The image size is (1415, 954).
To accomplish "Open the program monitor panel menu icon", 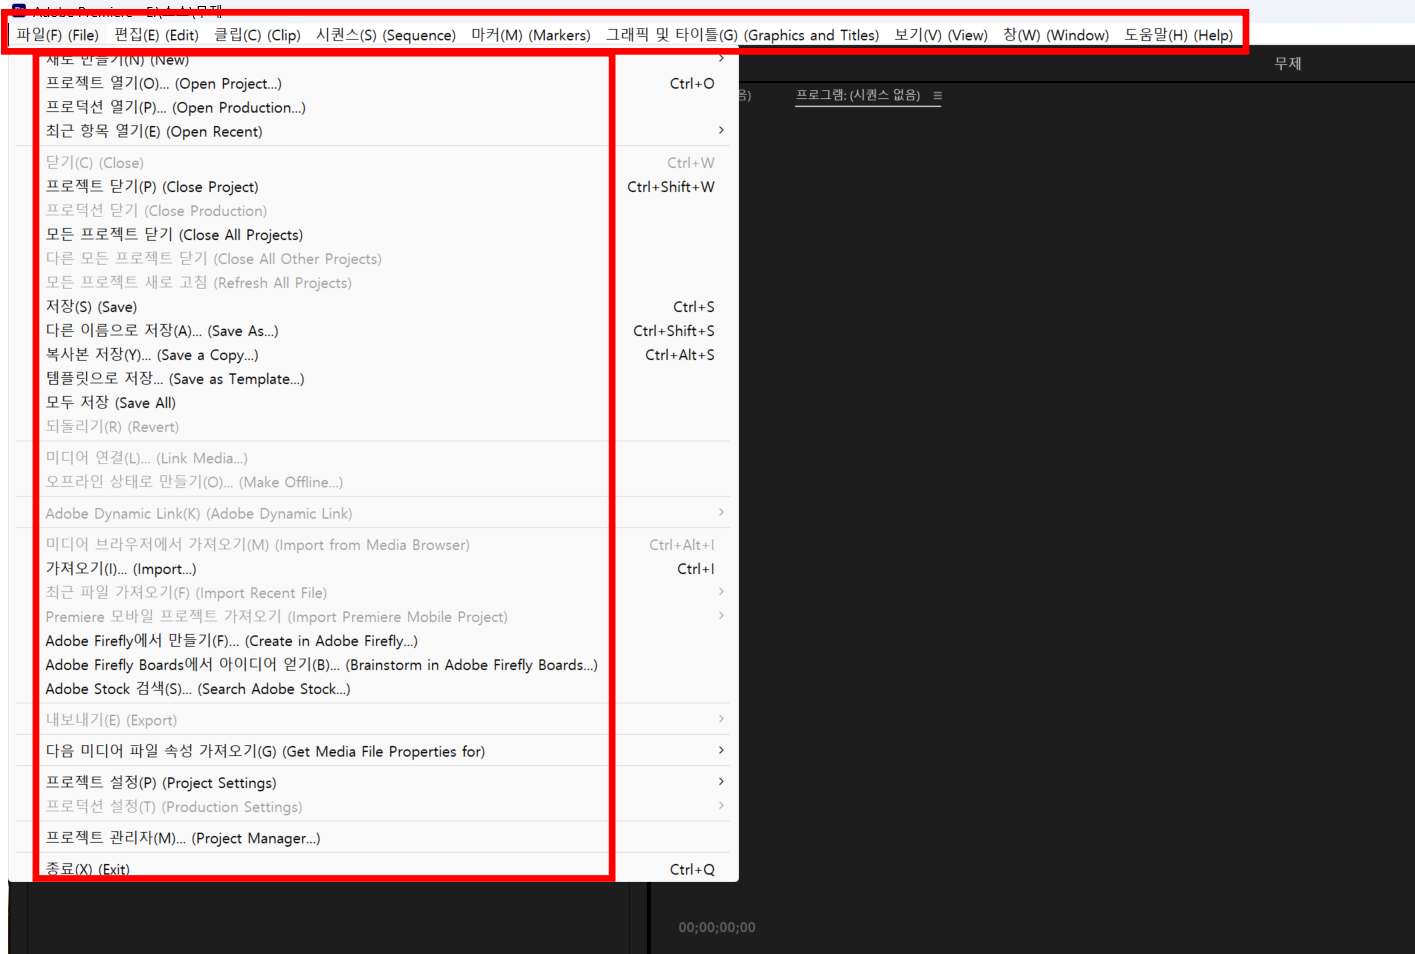I will pyautogui.click(x=937, y=96).
